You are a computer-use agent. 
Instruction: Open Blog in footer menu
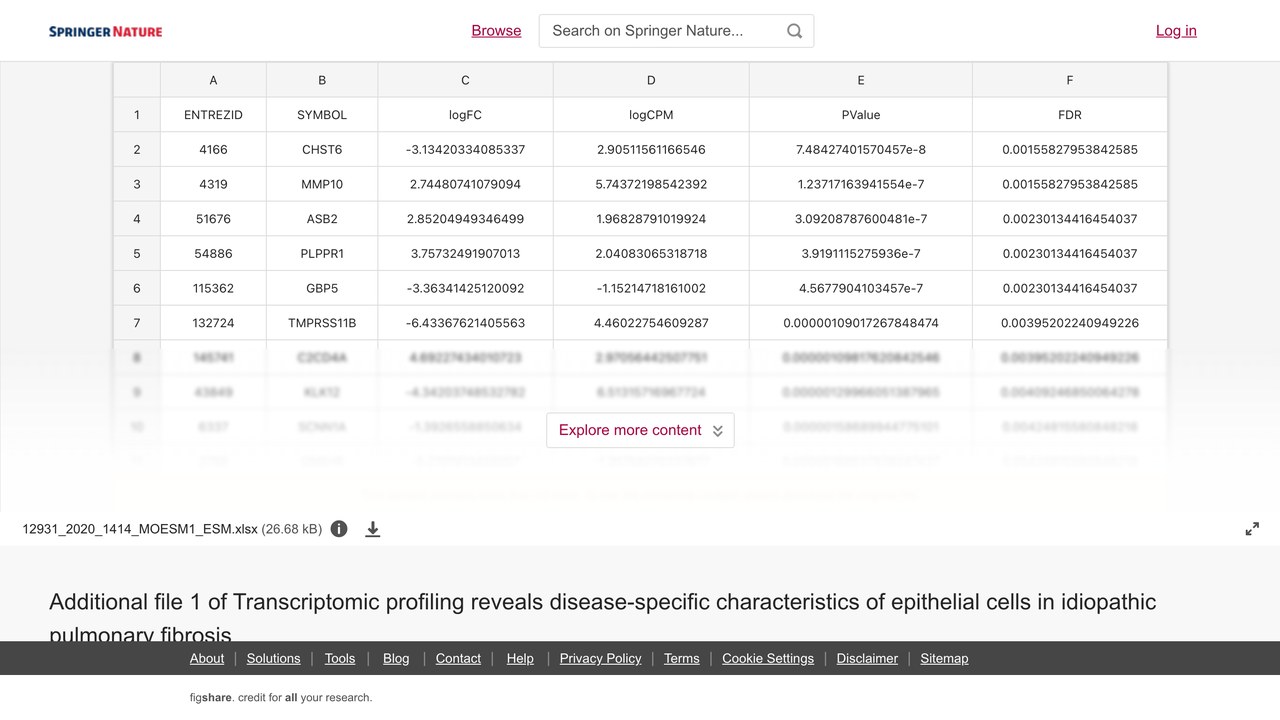[x=396, y=658]
